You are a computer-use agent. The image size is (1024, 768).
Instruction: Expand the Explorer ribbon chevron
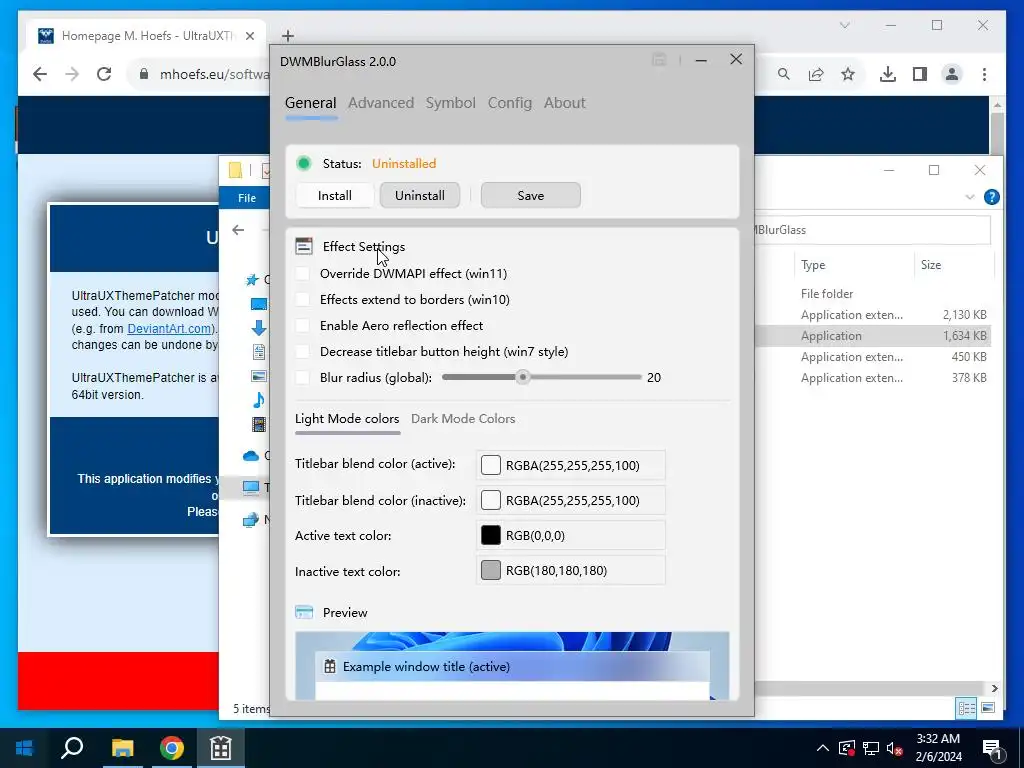pos(970,197)
